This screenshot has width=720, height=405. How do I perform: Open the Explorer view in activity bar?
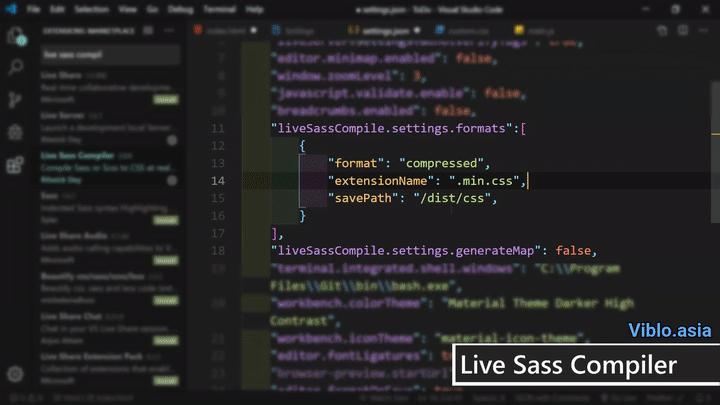point(15,36)
